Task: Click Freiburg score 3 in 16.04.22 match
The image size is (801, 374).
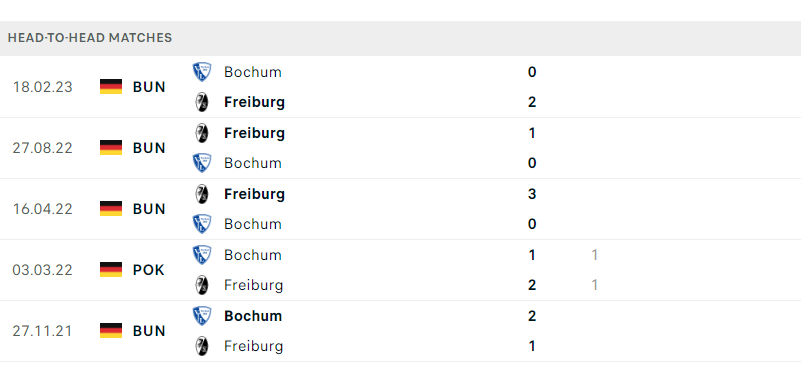Action: pos(532,194)
